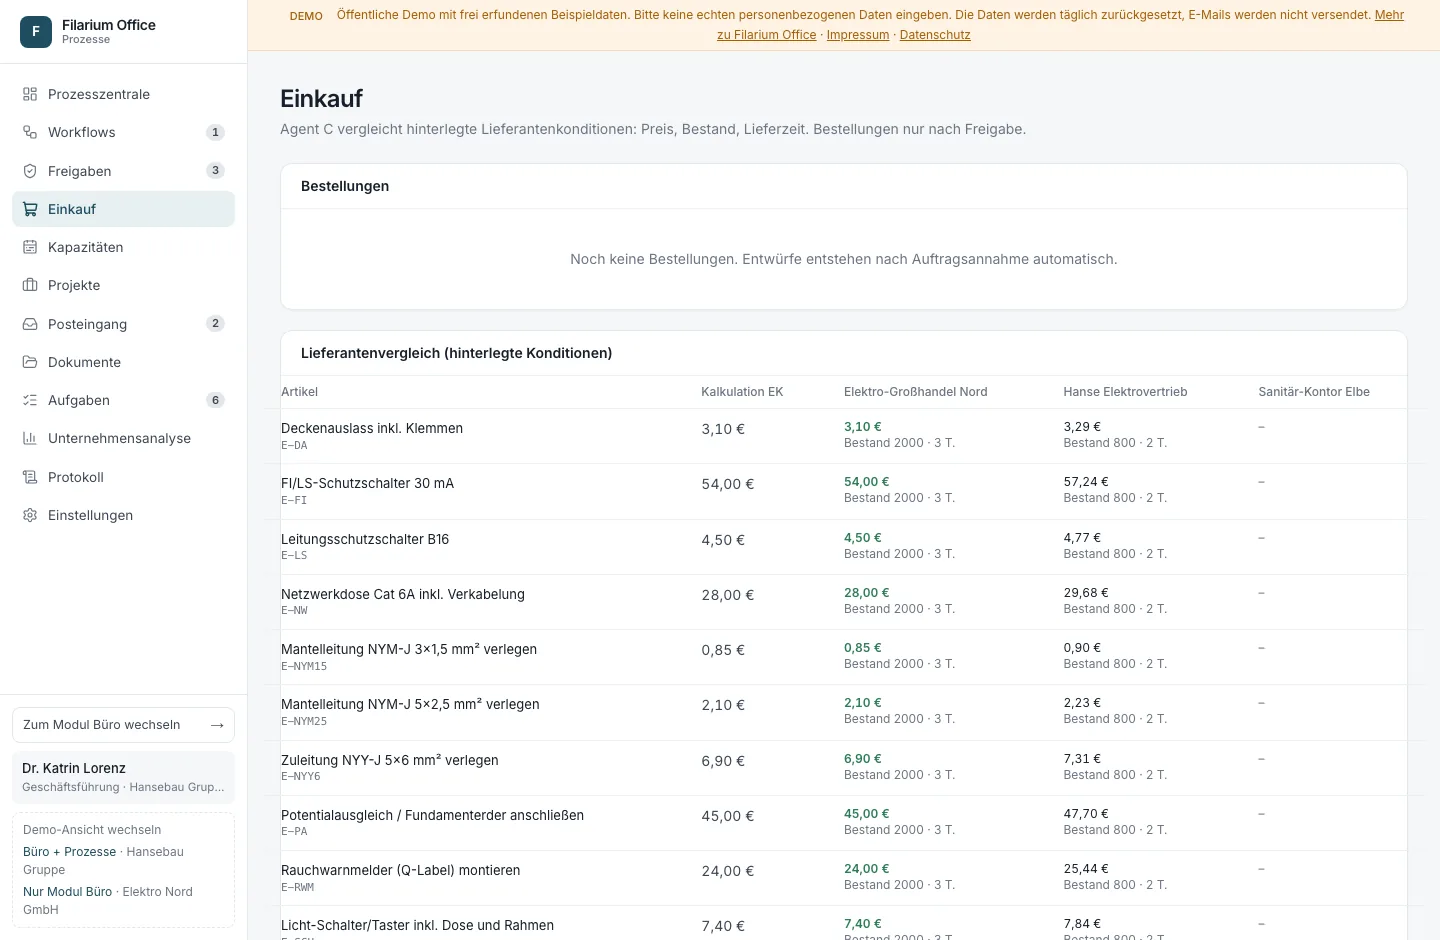
Task: Click the Sanitär-Kontor Elbe column header
Action: 1314,392
